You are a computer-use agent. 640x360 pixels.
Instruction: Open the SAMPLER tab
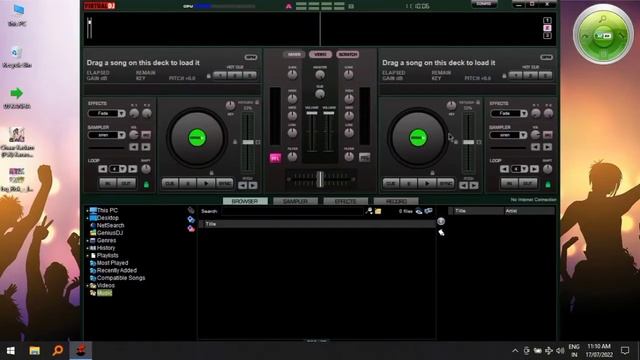pyautogui.click(x=296, y=201)
